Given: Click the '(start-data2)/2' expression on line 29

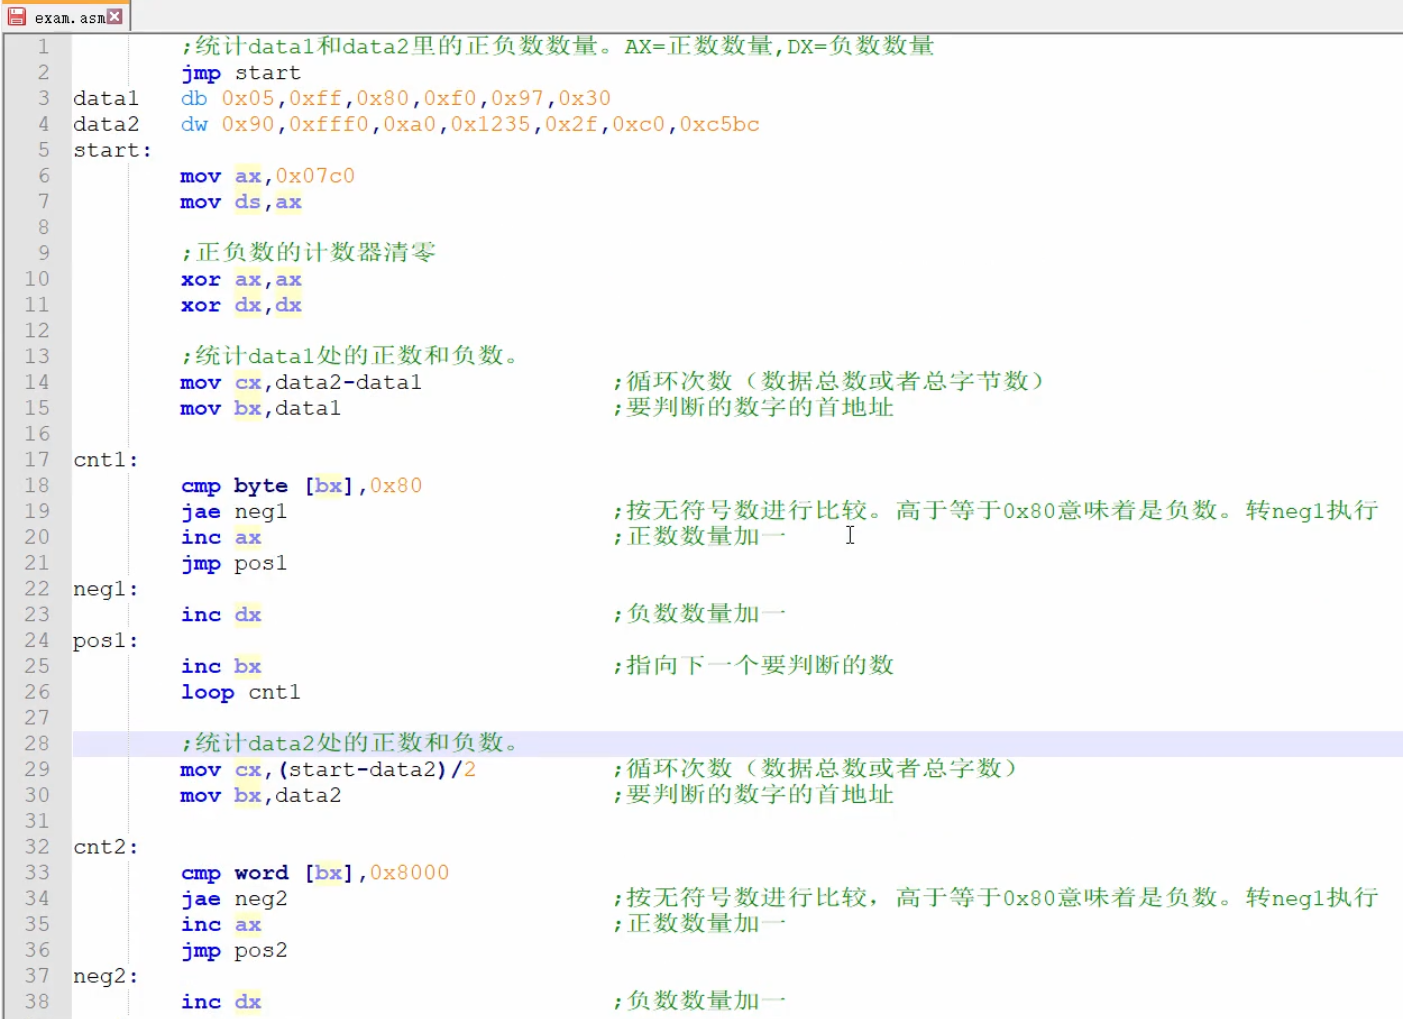Looking at the screenshot, I should 376,769.
